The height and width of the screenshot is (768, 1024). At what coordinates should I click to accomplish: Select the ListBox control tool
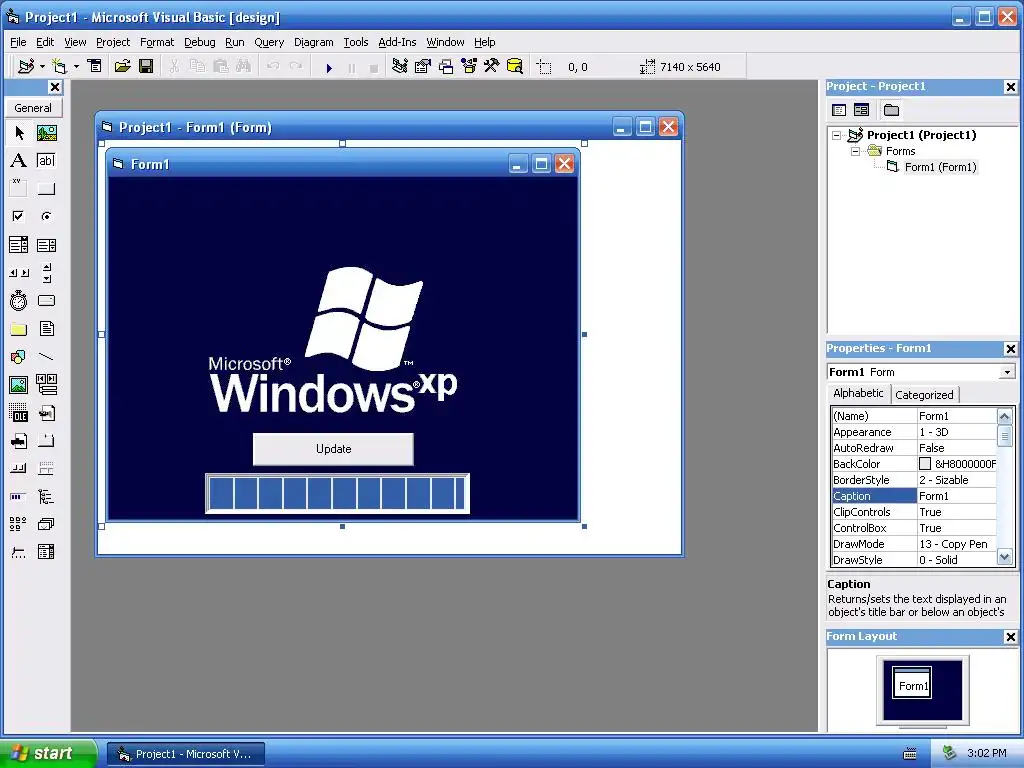pyautogui.click(x=46, y=245)
